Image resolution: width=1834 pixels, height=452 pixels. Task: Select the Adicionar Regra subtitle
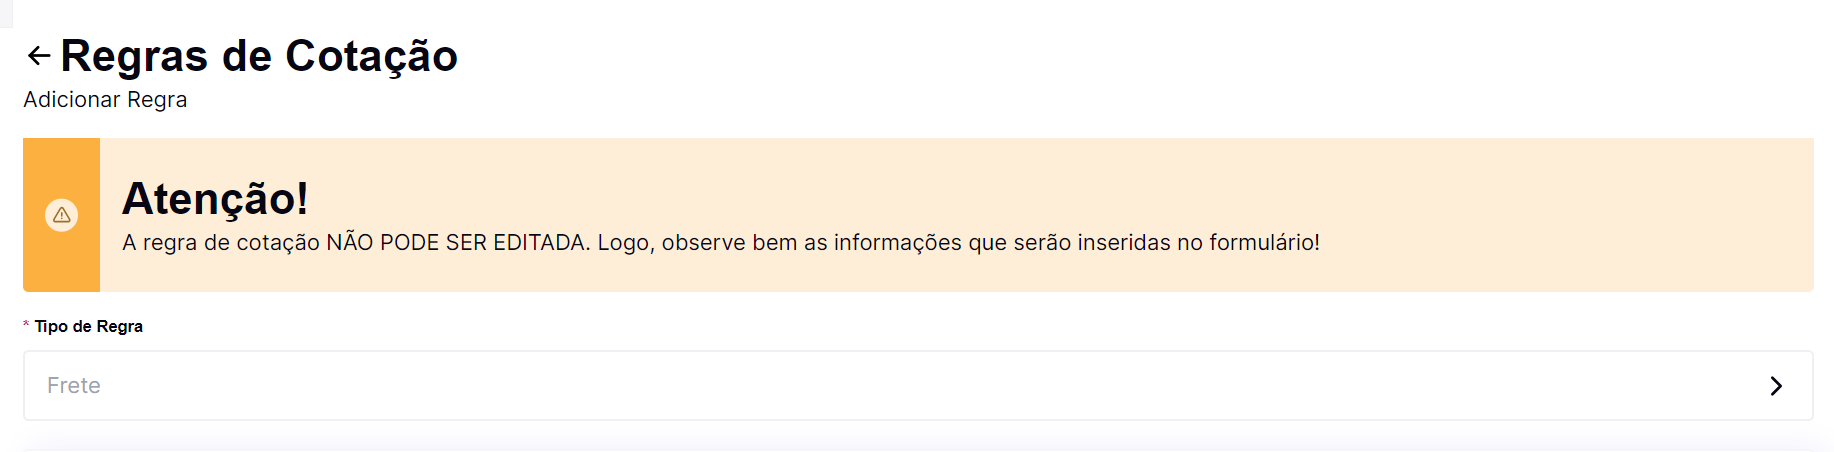tap(105, 100)
